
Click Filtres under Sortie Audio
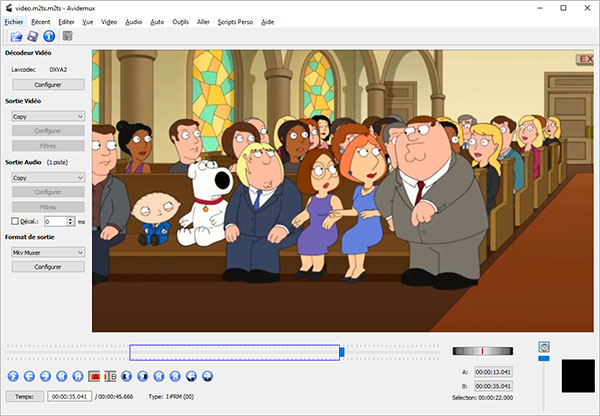click(x=48, y=207)
